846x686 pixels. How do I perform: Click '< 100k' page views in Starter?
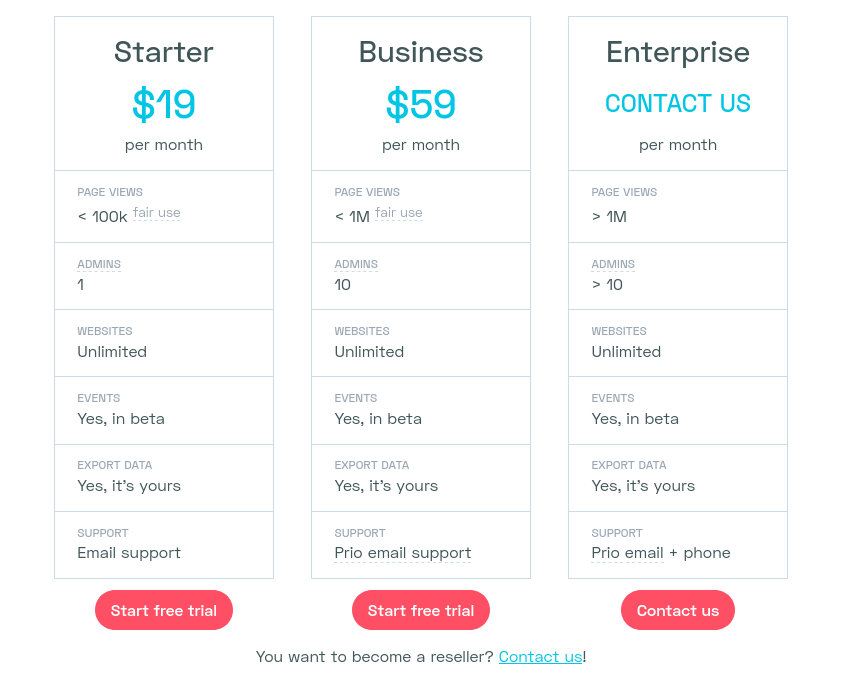coord(103,217)
